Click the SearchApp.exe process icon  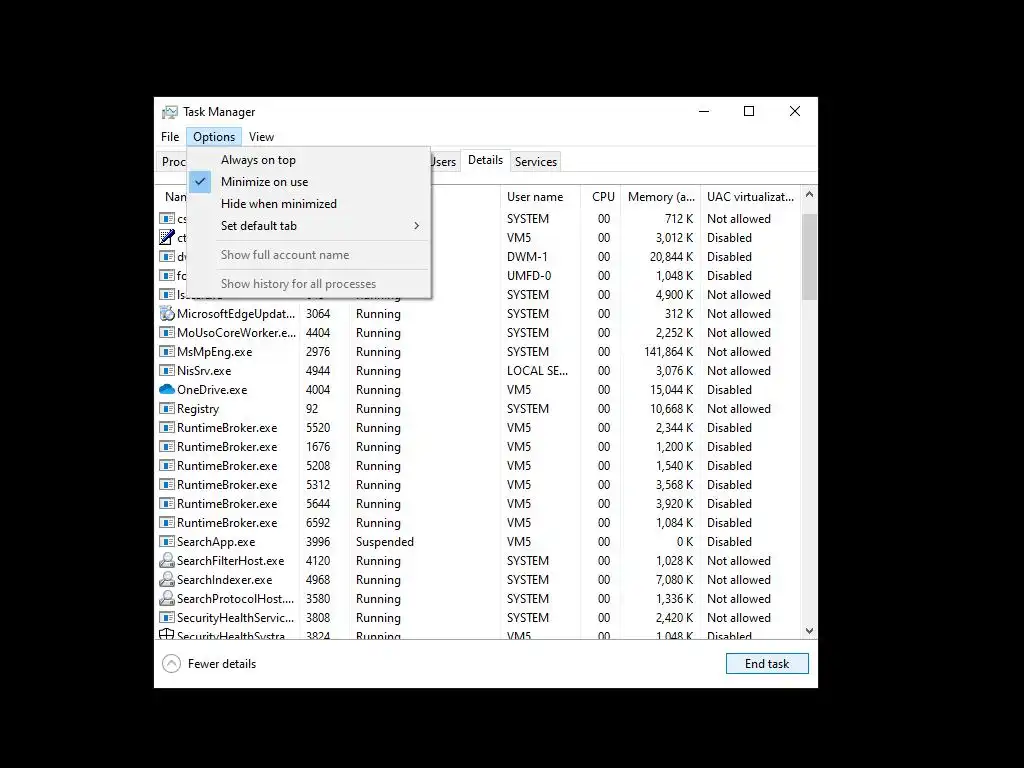(167, 541)
